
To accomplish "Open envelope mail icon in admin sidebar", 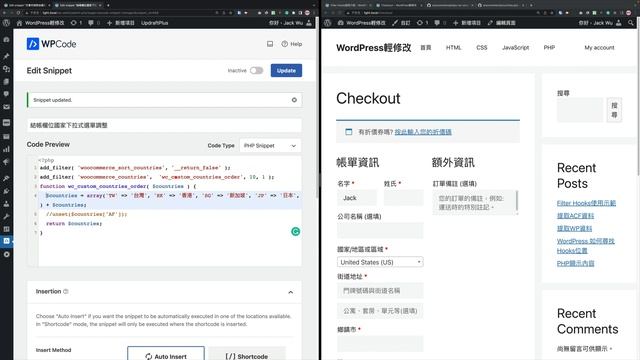I will tap(6, 107).
